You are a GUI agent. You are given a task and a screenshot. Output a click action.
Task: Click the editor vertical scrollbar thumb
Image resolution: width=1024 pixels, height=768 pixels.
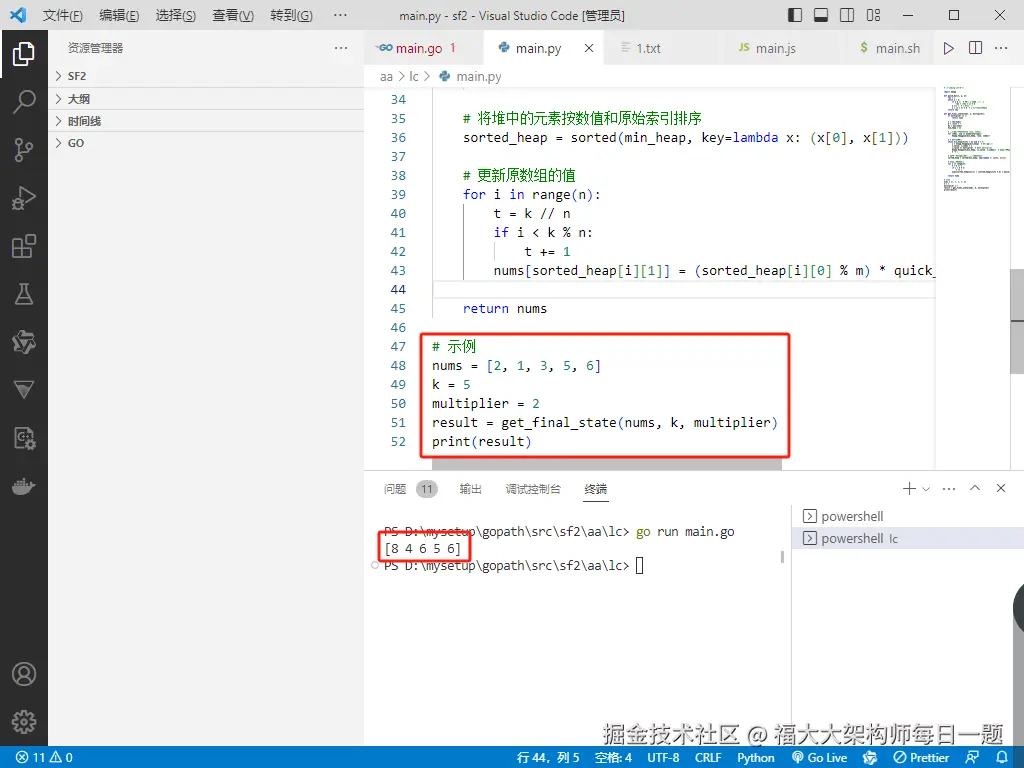click(1017, 321)
